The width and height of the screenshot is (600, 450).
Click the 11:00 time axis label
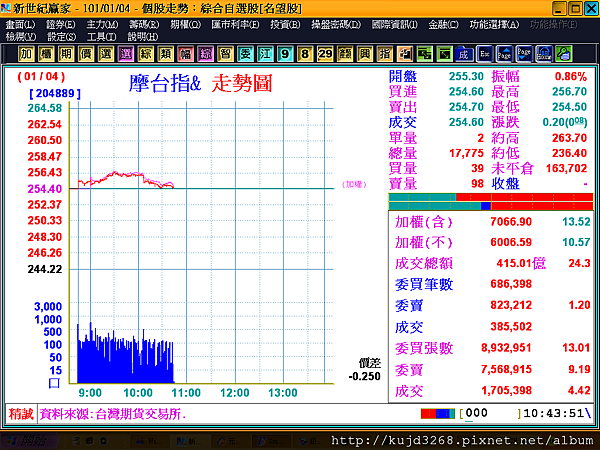[x=186, y=393]
